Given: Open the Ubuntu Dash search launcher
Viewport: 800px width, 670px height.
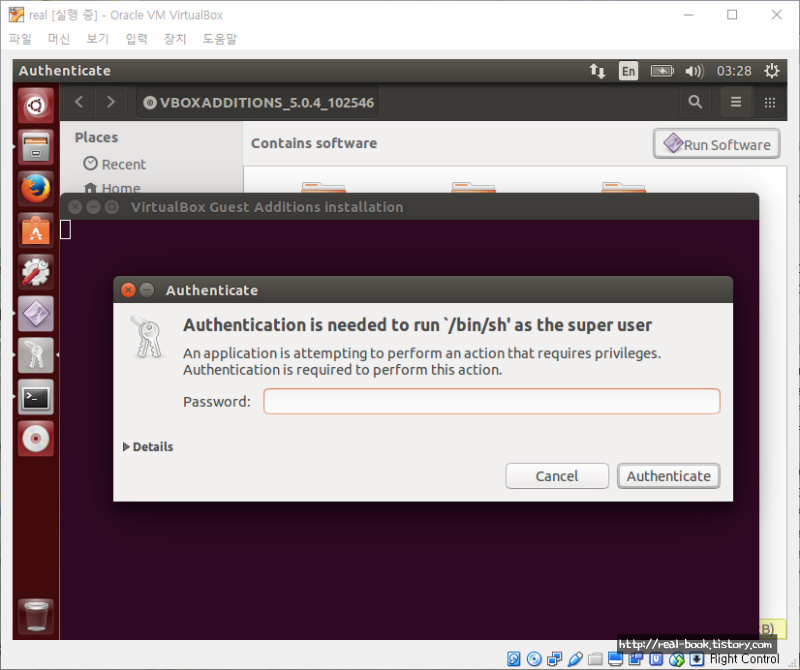Looking at the screenshot, I should (x=36, y=106).
